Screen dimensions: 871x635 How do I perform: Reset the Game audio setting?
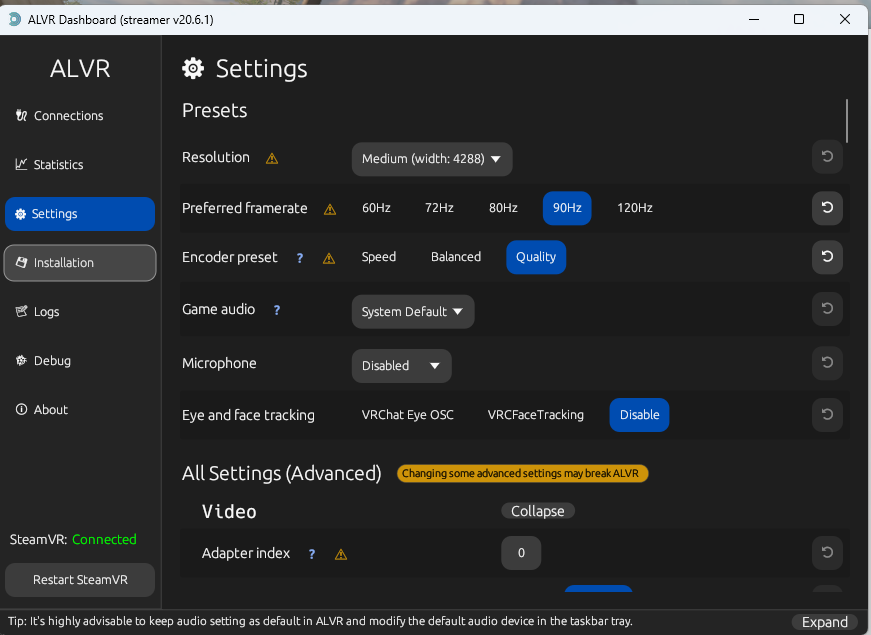[x=827, y=309]
